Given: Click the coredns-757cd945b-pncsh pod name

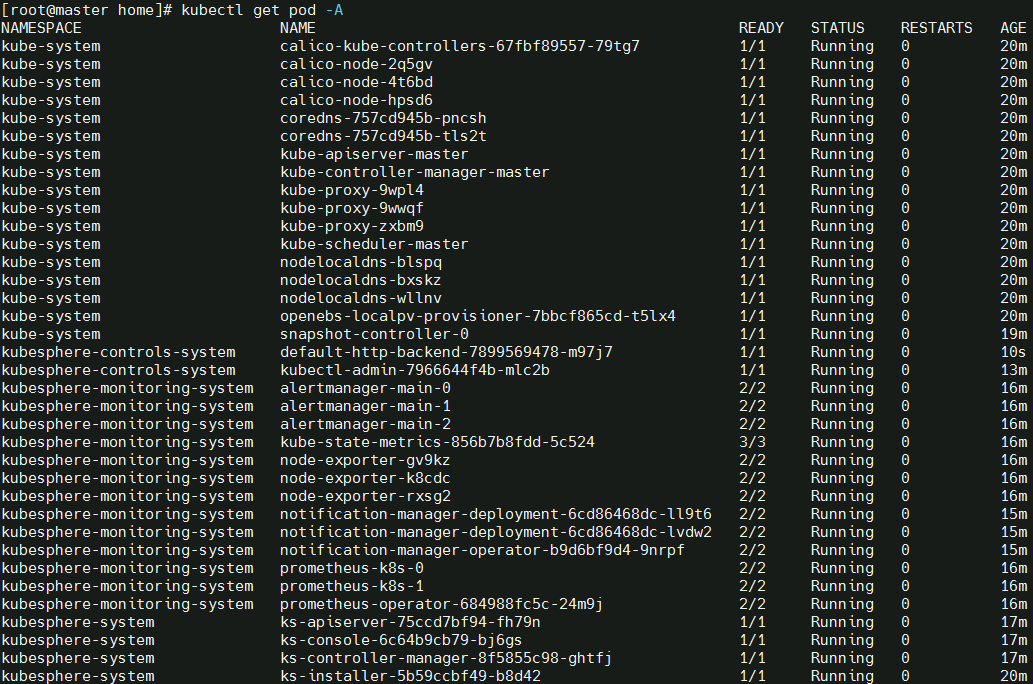Looking at the screenshot, I should coord(383,118).
